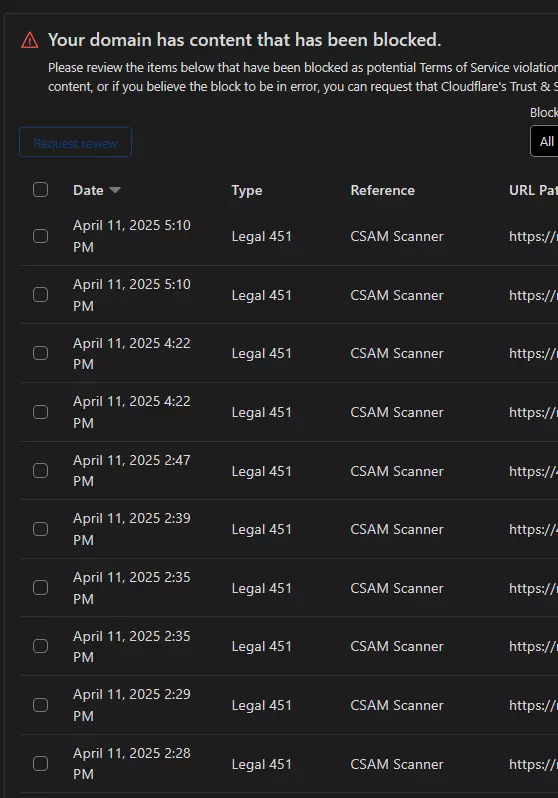Screen dimensions: 558x798
Task: Open the URL link in the 2:39 PM row
Action: [533, 529]
